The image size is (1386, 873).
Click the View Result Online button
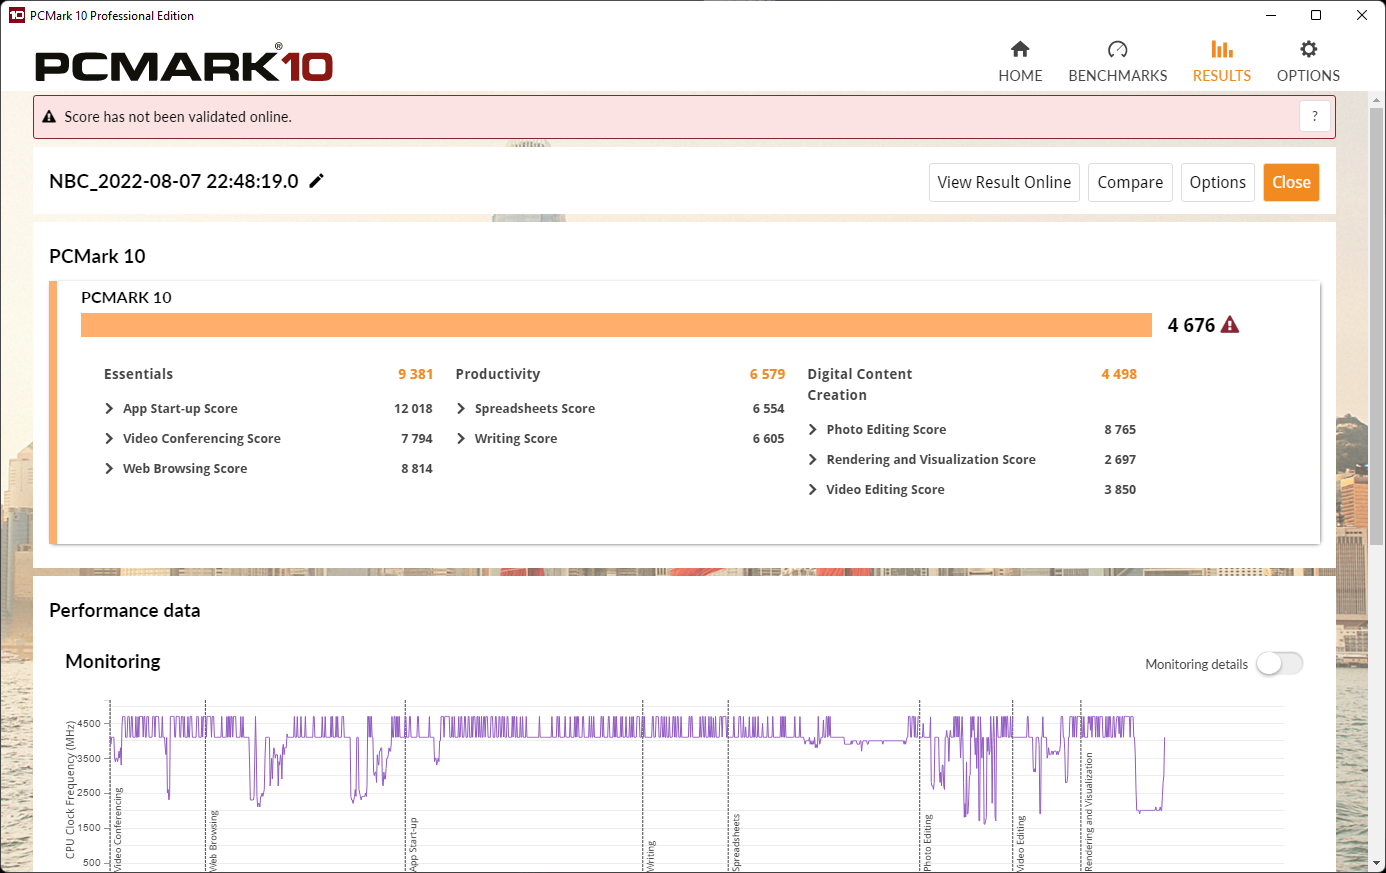(1004, 182)
